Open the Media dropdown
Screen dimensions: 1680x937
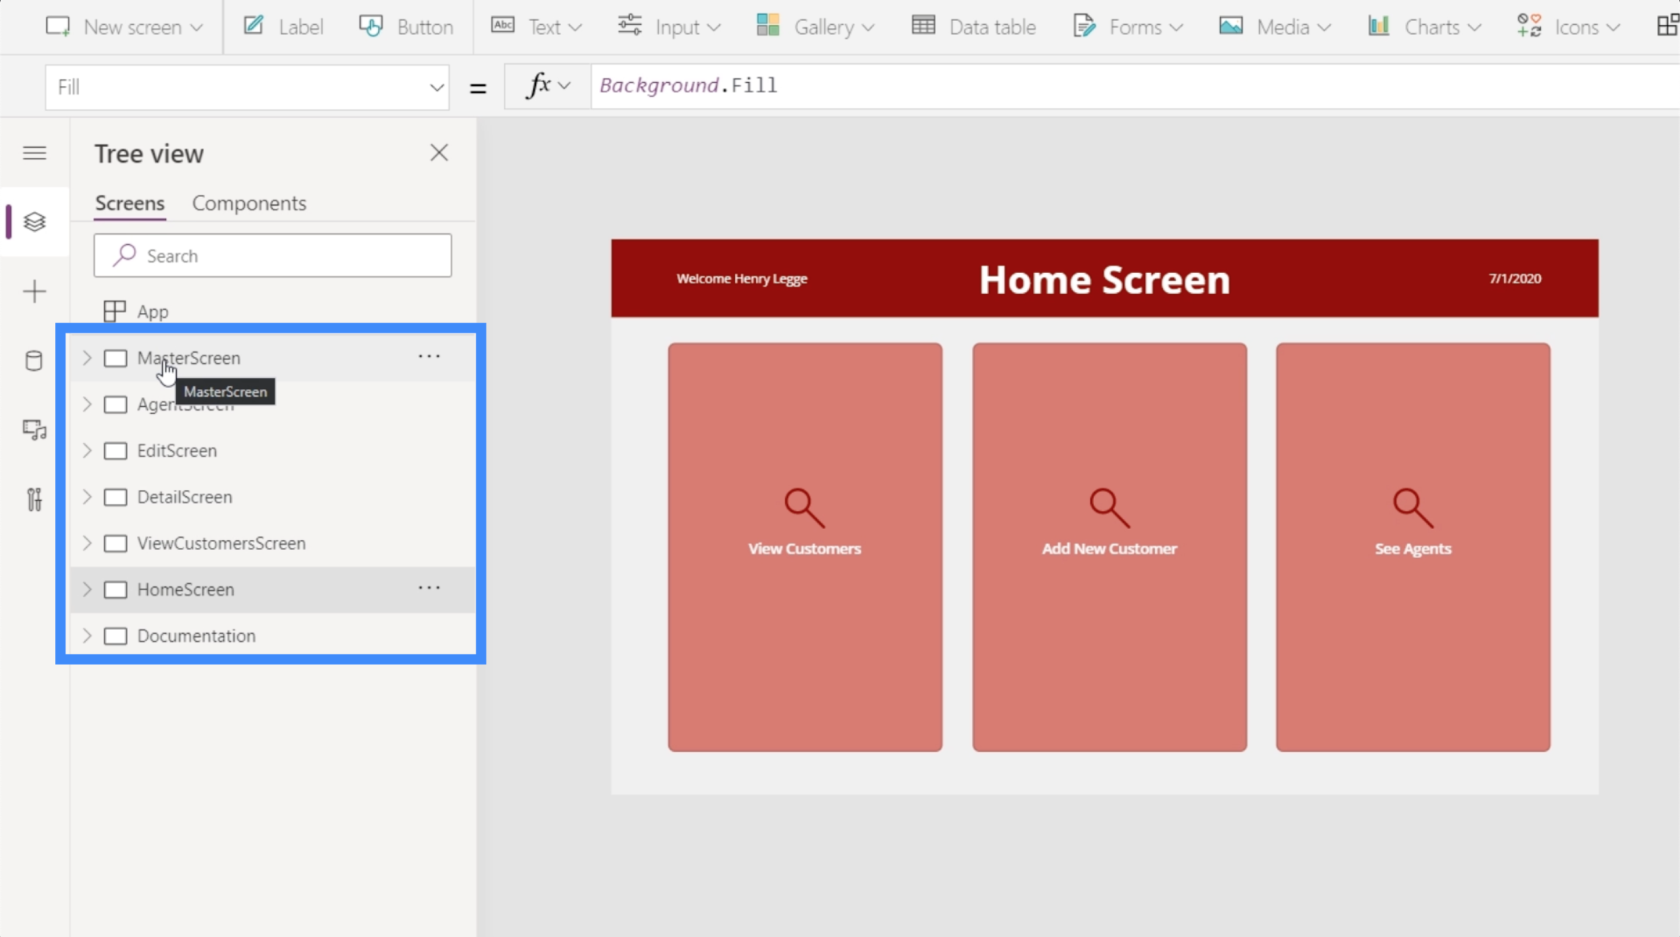click(x=1275, y=27)
